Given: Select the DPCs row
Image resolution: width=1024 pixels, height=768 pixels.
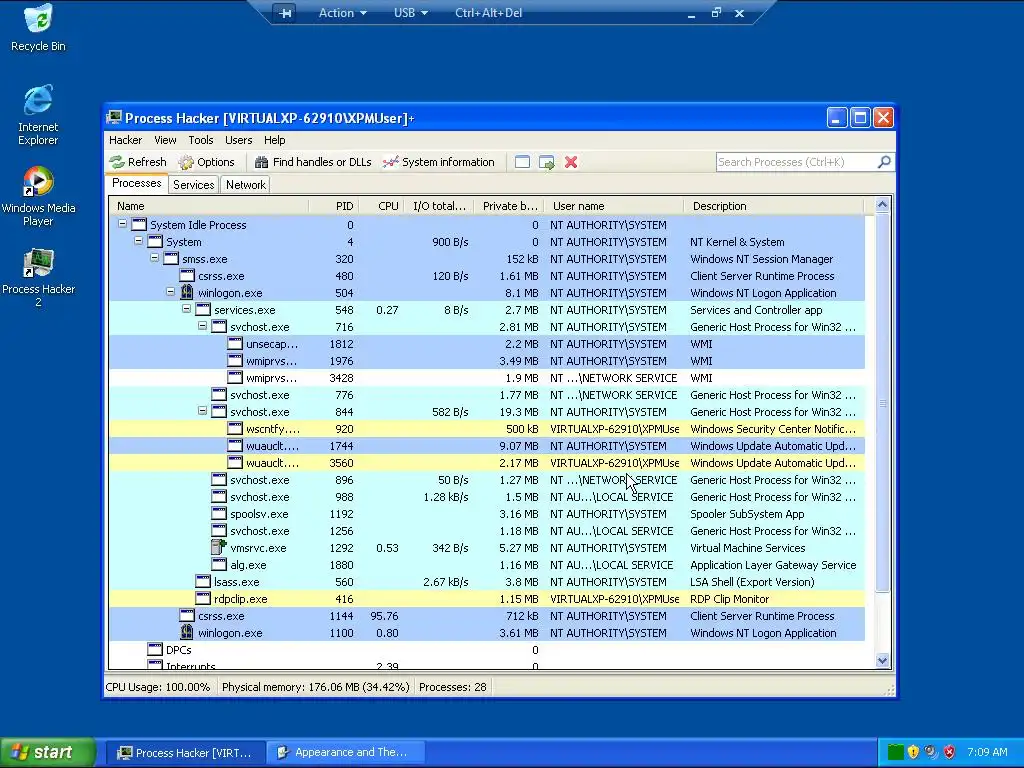Looking at the screenshot, I should [x=487, y=650].
